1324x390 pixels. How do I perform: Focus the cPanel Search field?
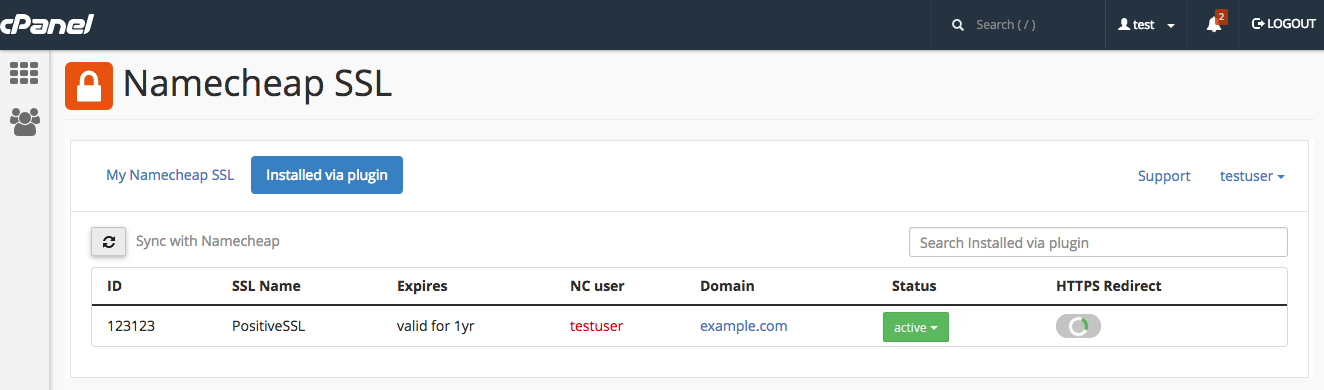(x=1017, y=24)
